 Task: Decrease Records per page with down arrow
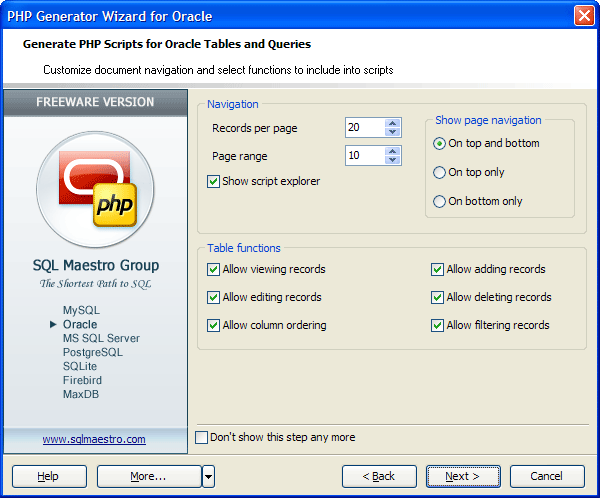pos(393,132)
